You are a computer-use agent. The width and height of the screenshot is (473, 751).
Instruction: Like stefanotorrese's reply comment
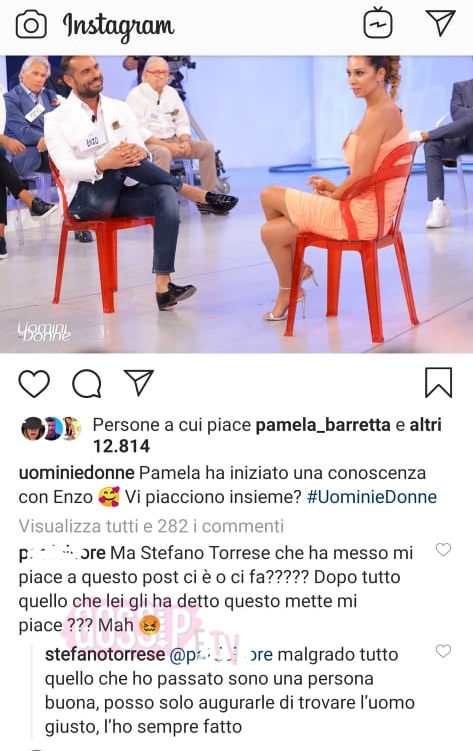pyautogui.click(x=443, y=650)
